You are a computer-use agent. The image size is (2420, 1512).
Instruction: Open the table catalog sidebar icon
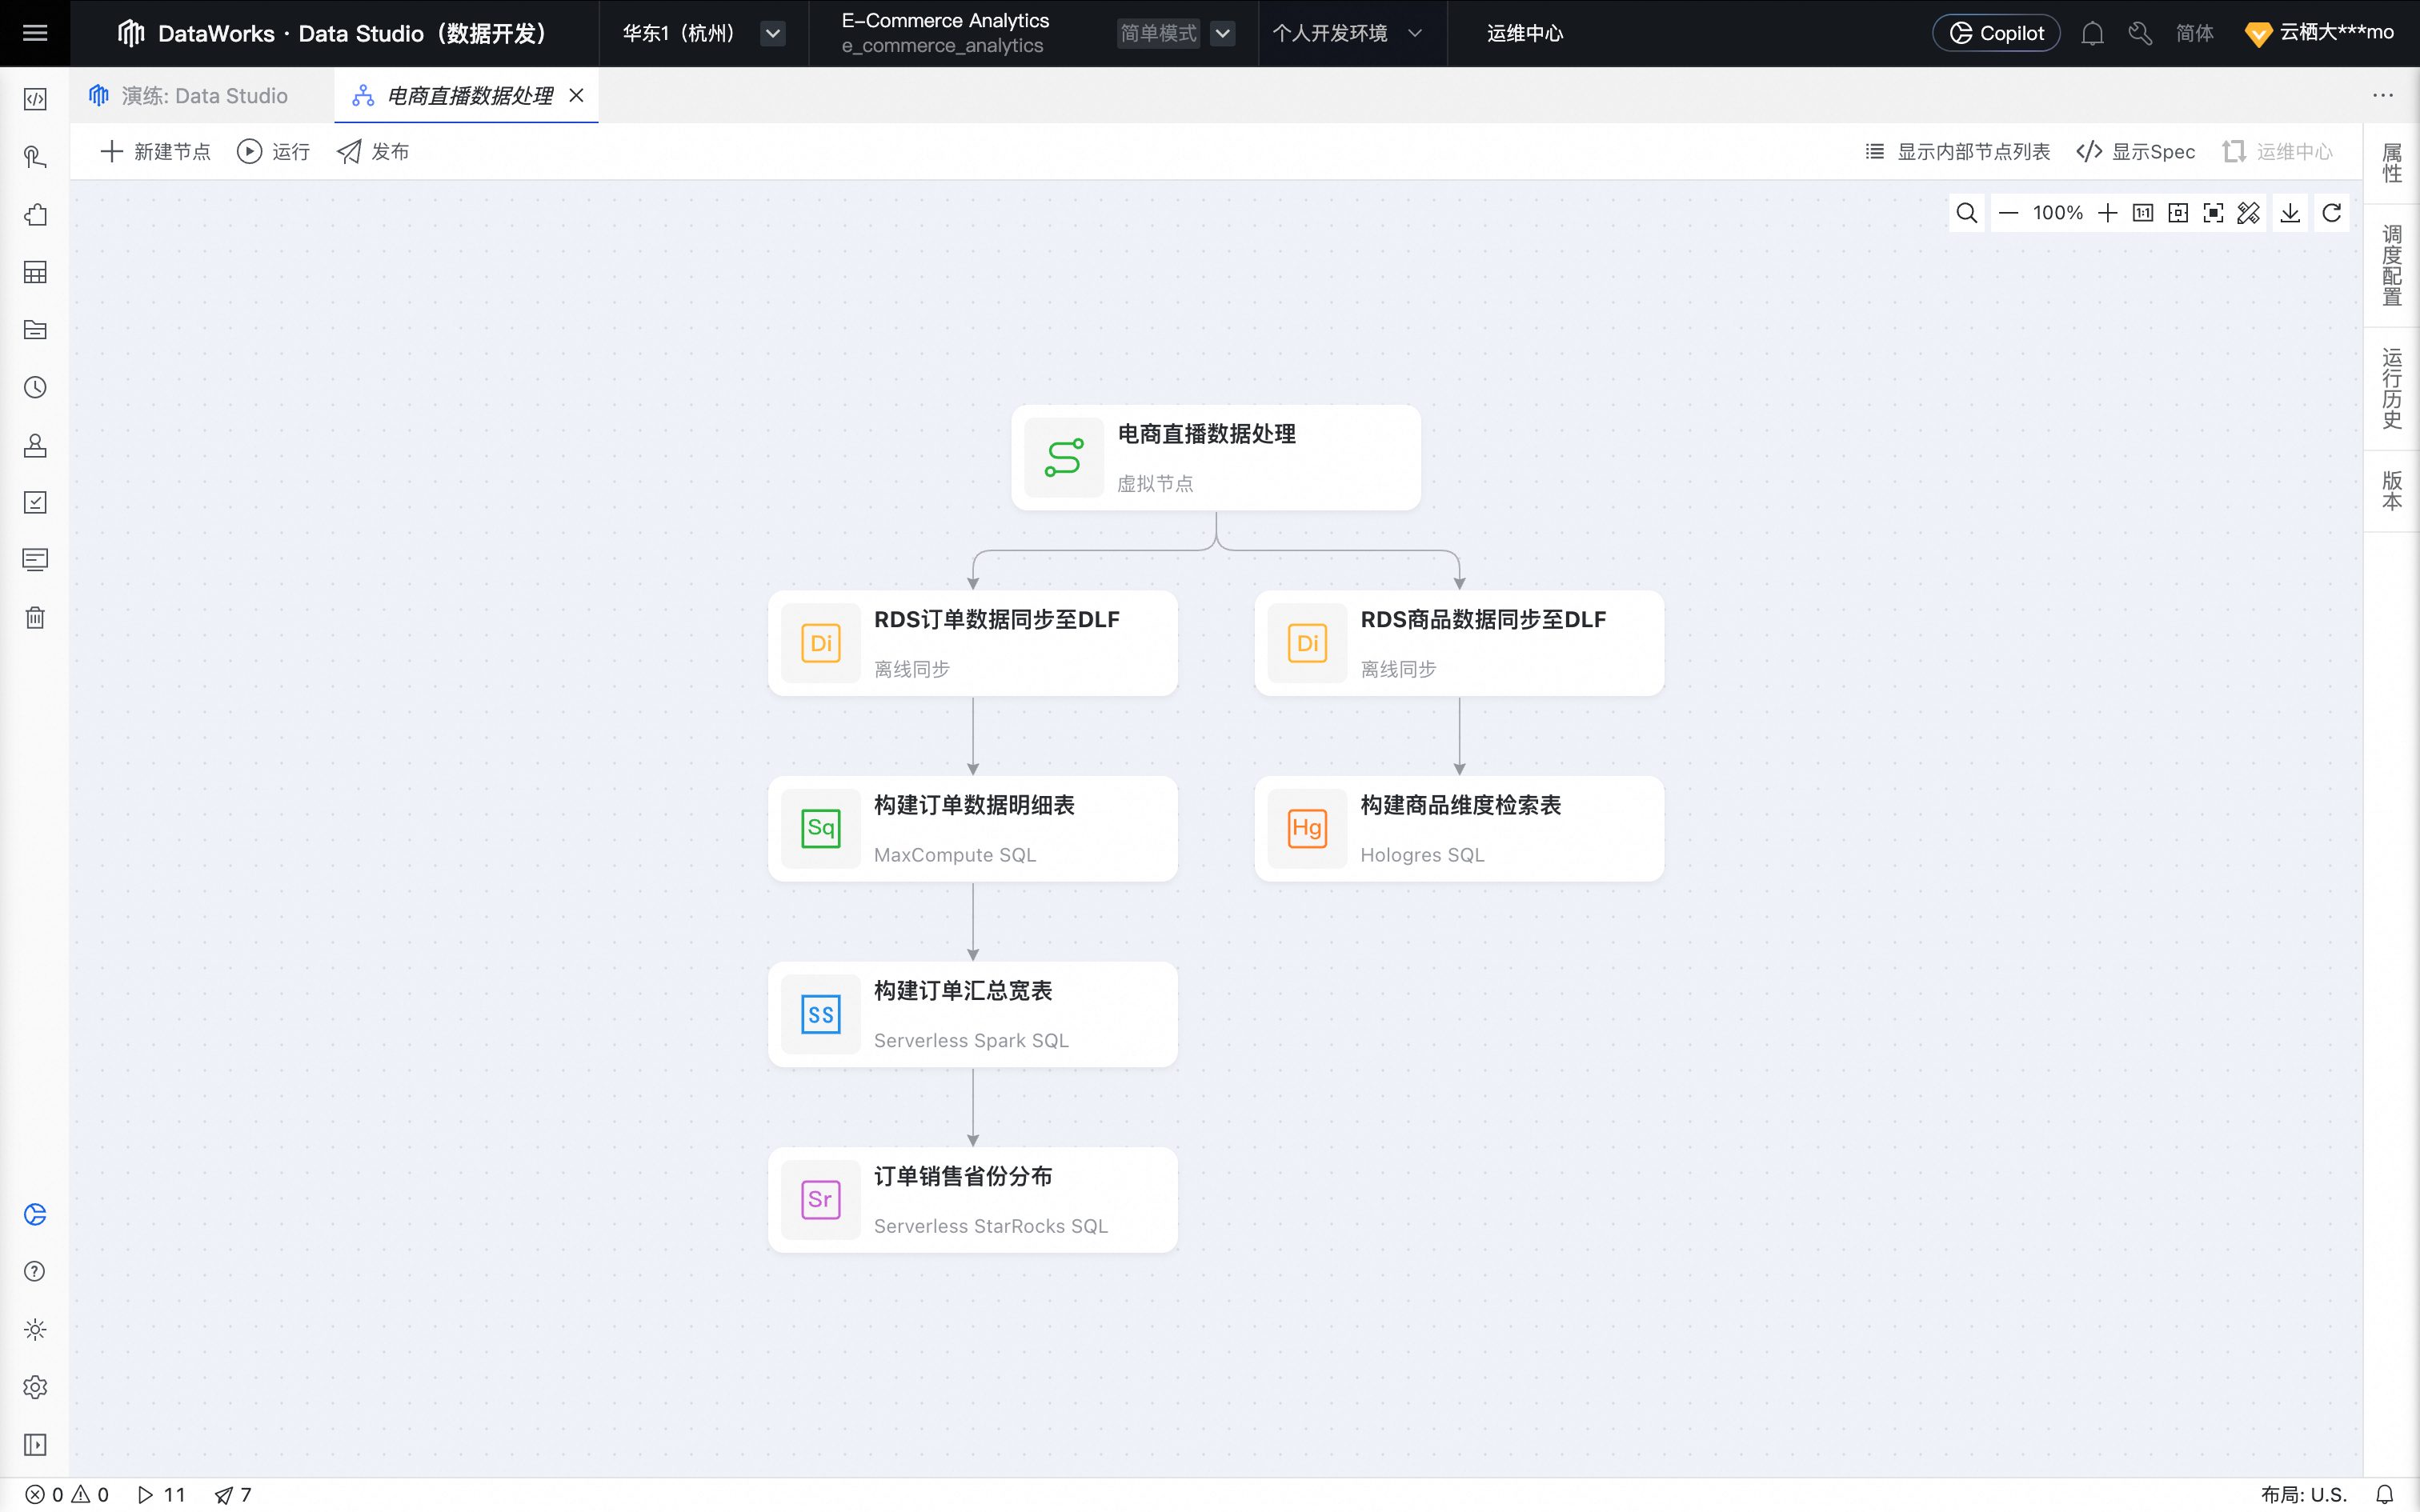[35, 272]
